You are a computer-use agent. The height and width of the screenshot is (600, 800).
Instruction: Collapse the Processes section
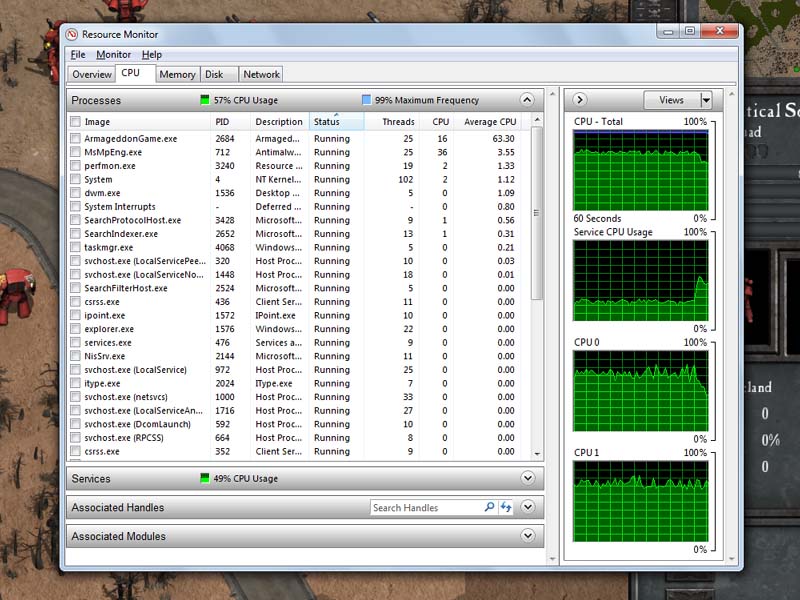[528, 100]
